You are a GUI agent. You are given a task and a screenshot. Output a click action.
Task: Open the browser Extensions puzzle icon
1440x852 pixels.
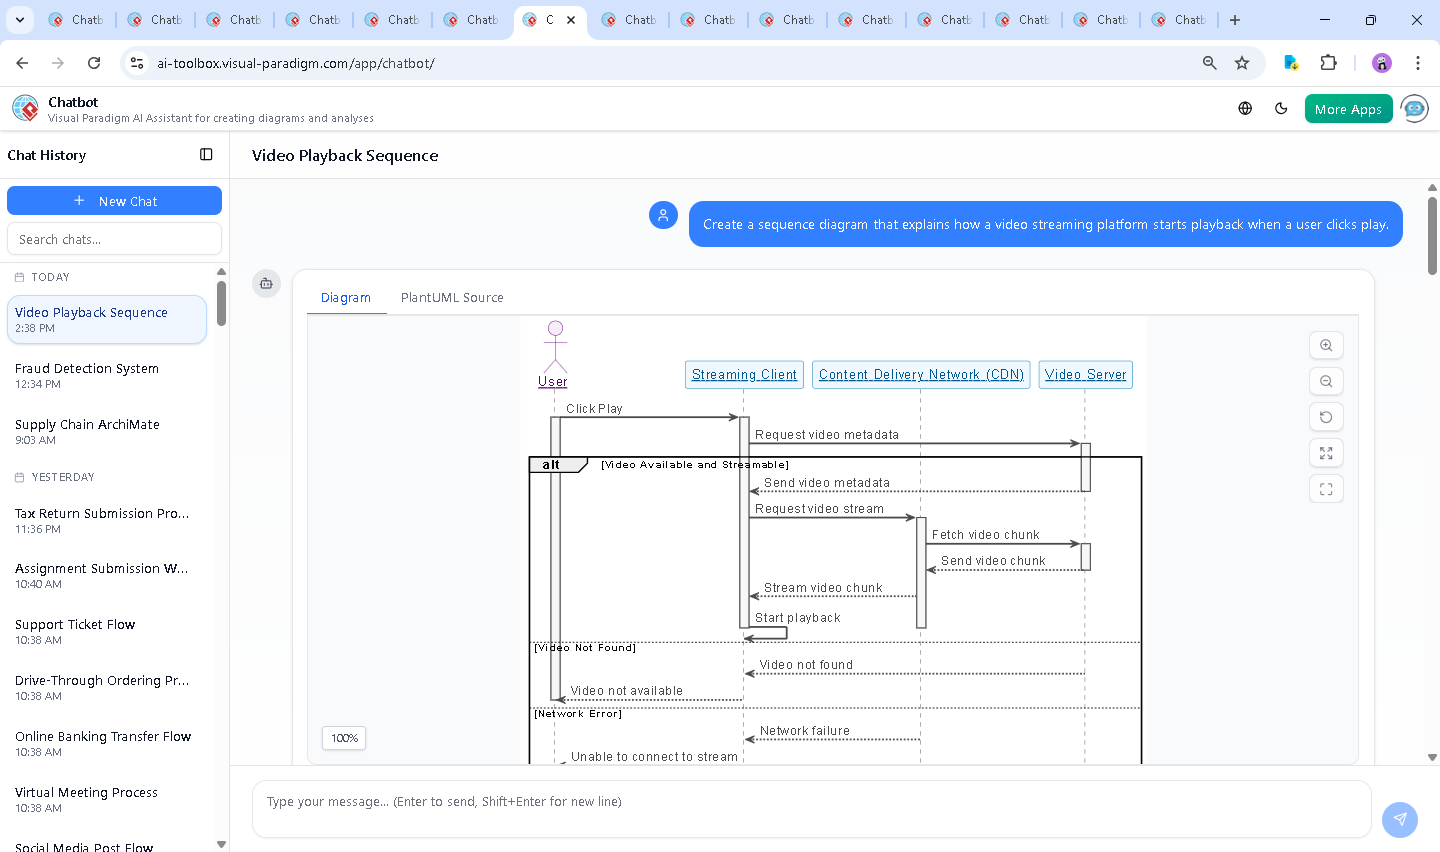click(x=1328, y=63)
